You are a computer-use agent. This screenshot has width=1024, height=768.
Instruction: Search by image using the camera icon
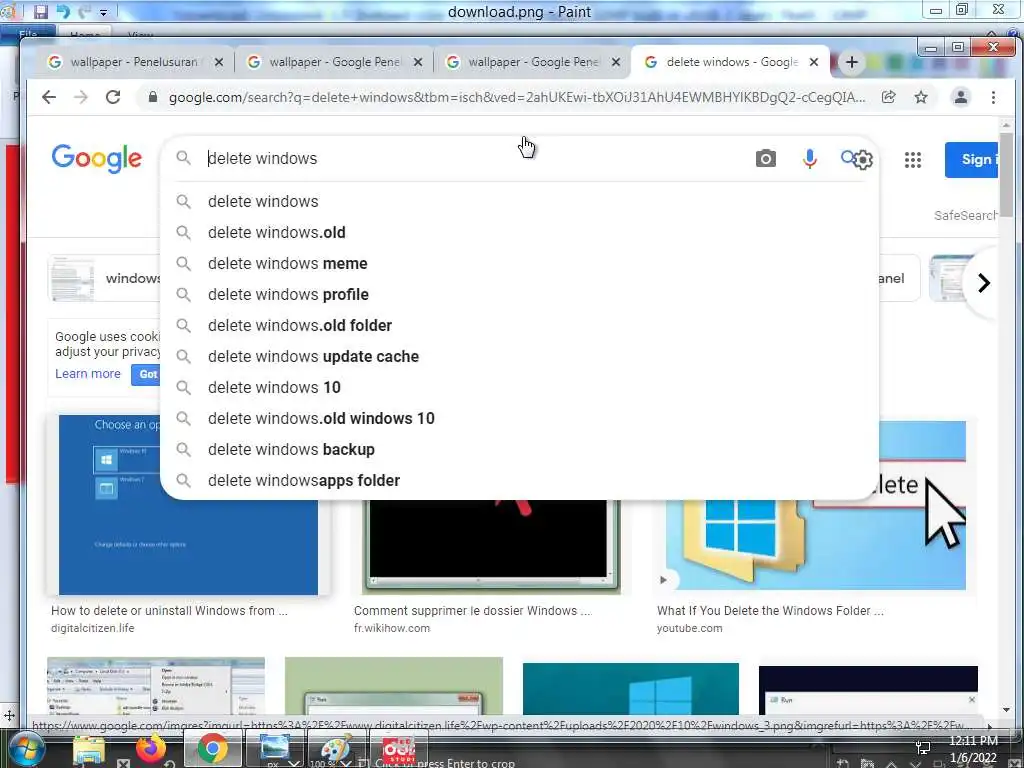(x=765, y=159)
